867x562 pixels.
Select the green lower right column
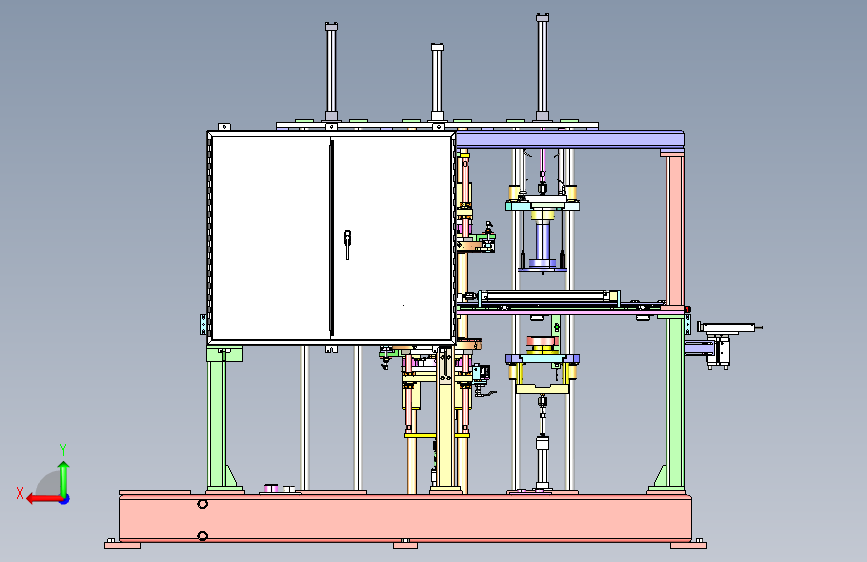pos(675,403)
